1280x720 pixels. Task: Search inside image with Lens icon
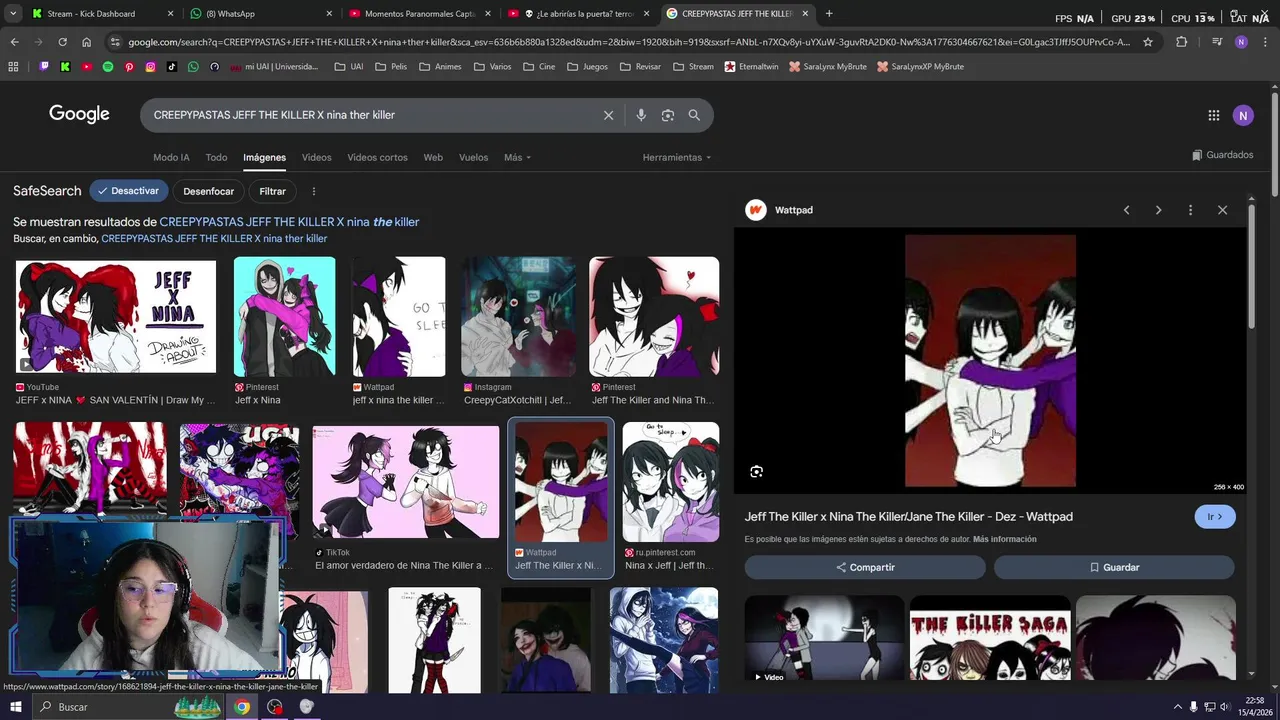coord(756,472)
